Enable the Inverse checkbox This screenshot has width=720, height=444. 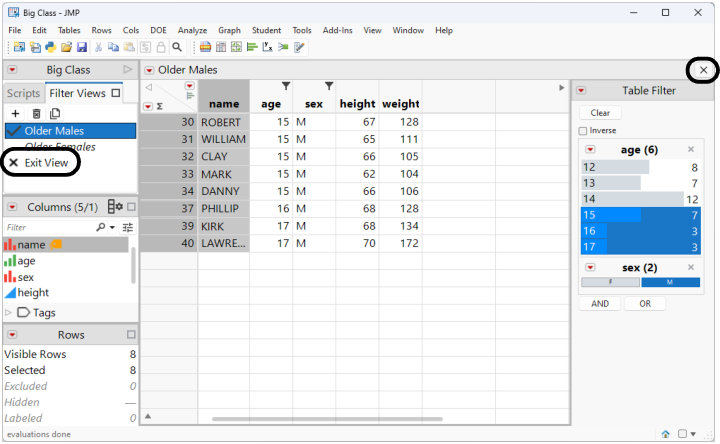tap(583, 131)
